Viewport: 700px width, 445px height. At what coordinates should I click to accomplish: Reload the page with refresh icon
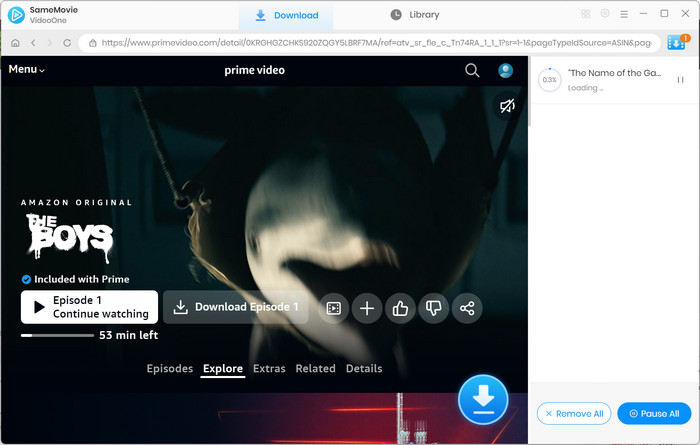coord(67,43)
